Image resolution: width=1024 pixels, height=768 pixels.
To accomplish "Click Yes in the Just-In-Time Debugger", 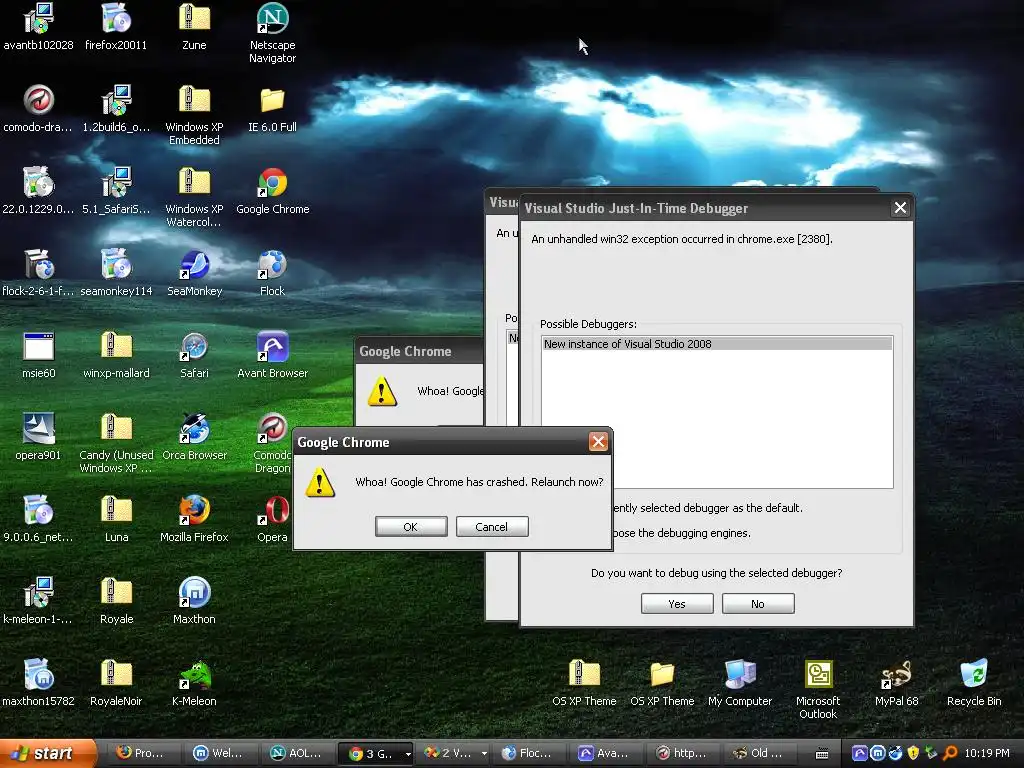I will point(677,603).
